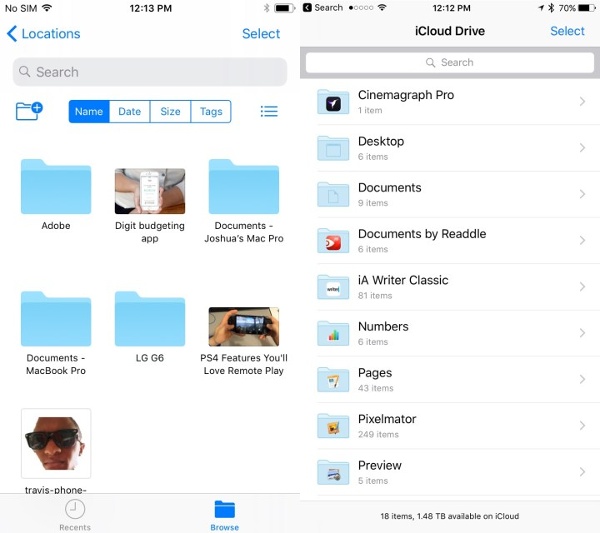Open the Preview folder icon
Image resolution: width=600 pixels, height=533 pixels.
333,472
